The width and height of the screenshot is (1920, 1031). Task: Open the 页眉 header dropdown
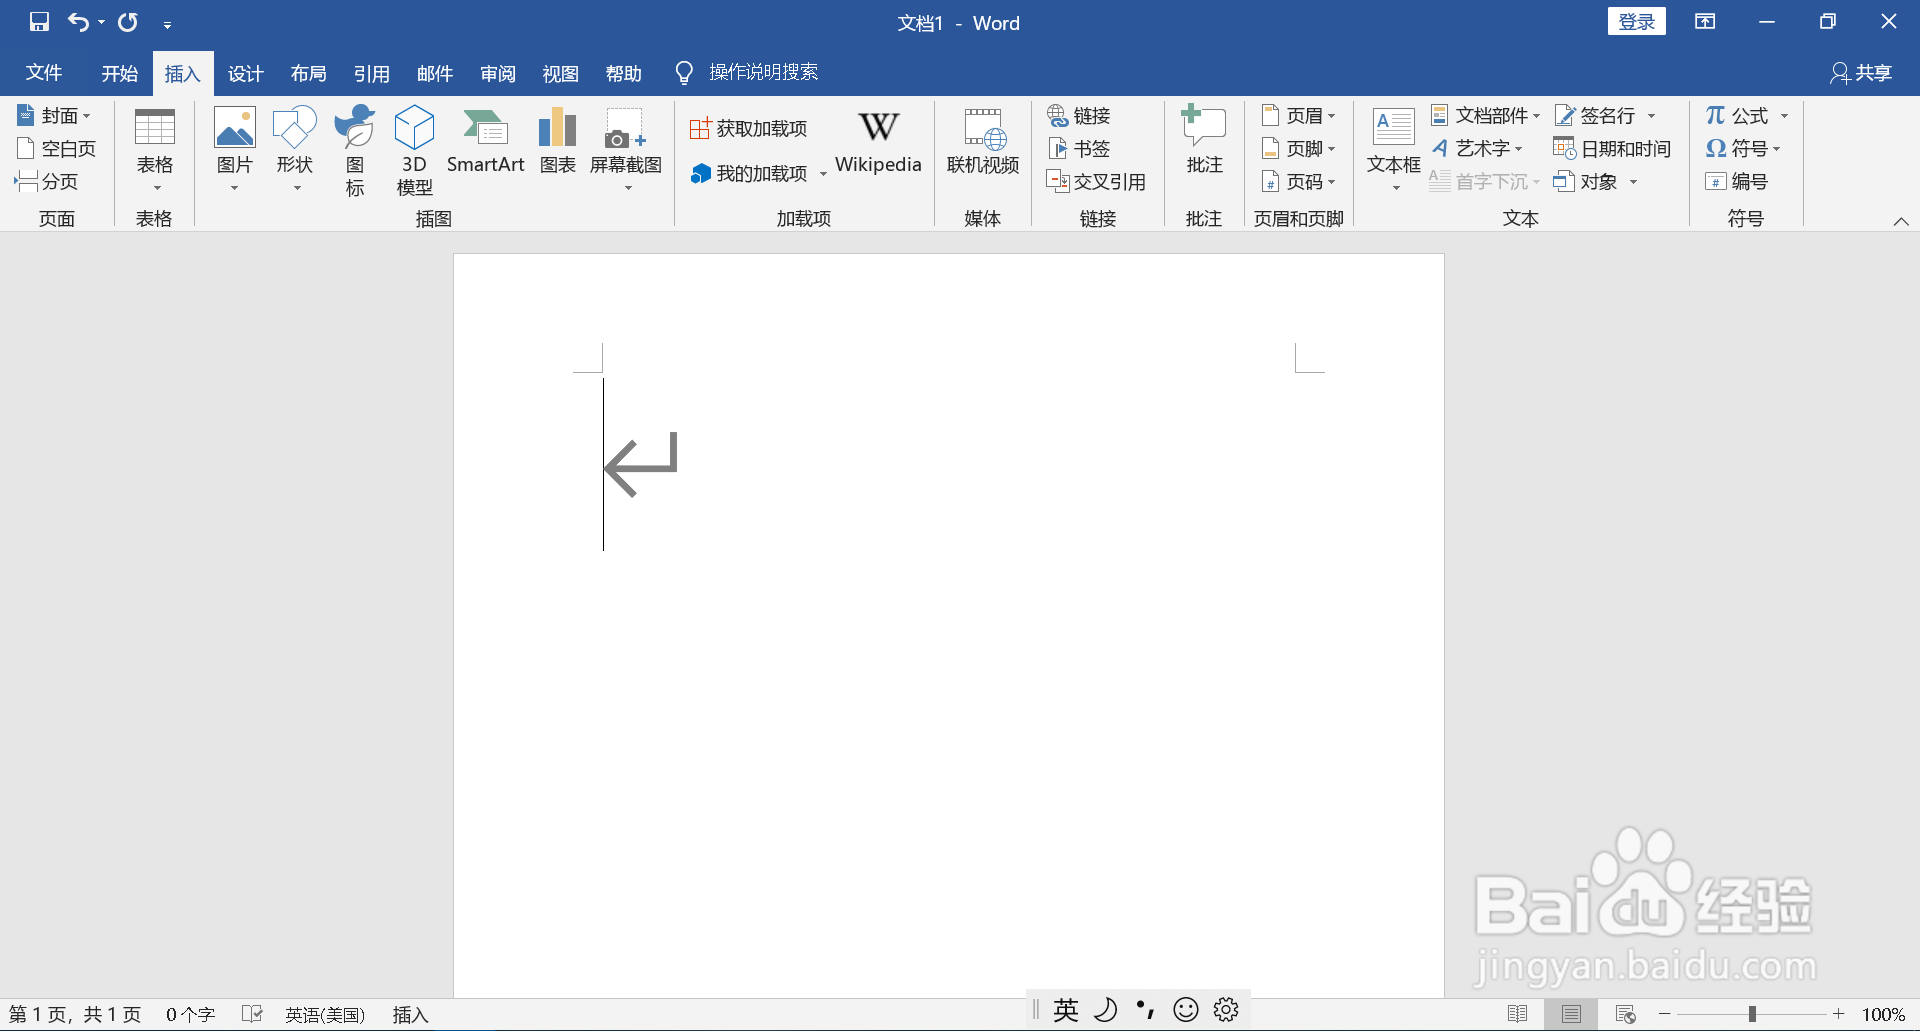point(1298,115)
